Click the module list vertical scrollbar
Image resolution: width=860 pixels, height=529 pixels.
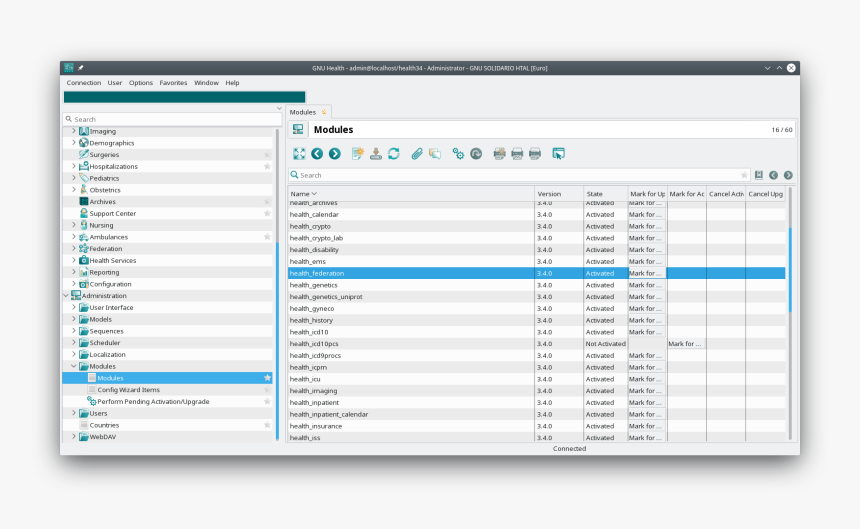pyautogui.click(x=790, y=270)
